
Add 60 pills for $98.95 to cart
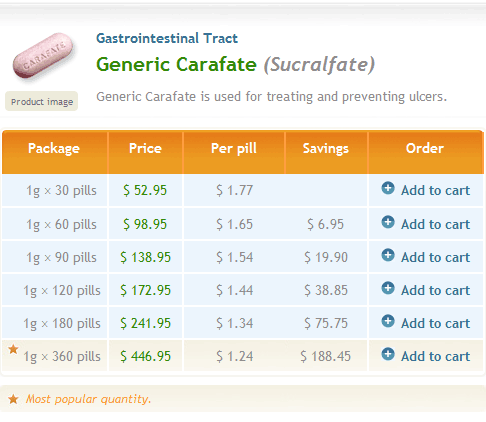click(x=435, y=224)
